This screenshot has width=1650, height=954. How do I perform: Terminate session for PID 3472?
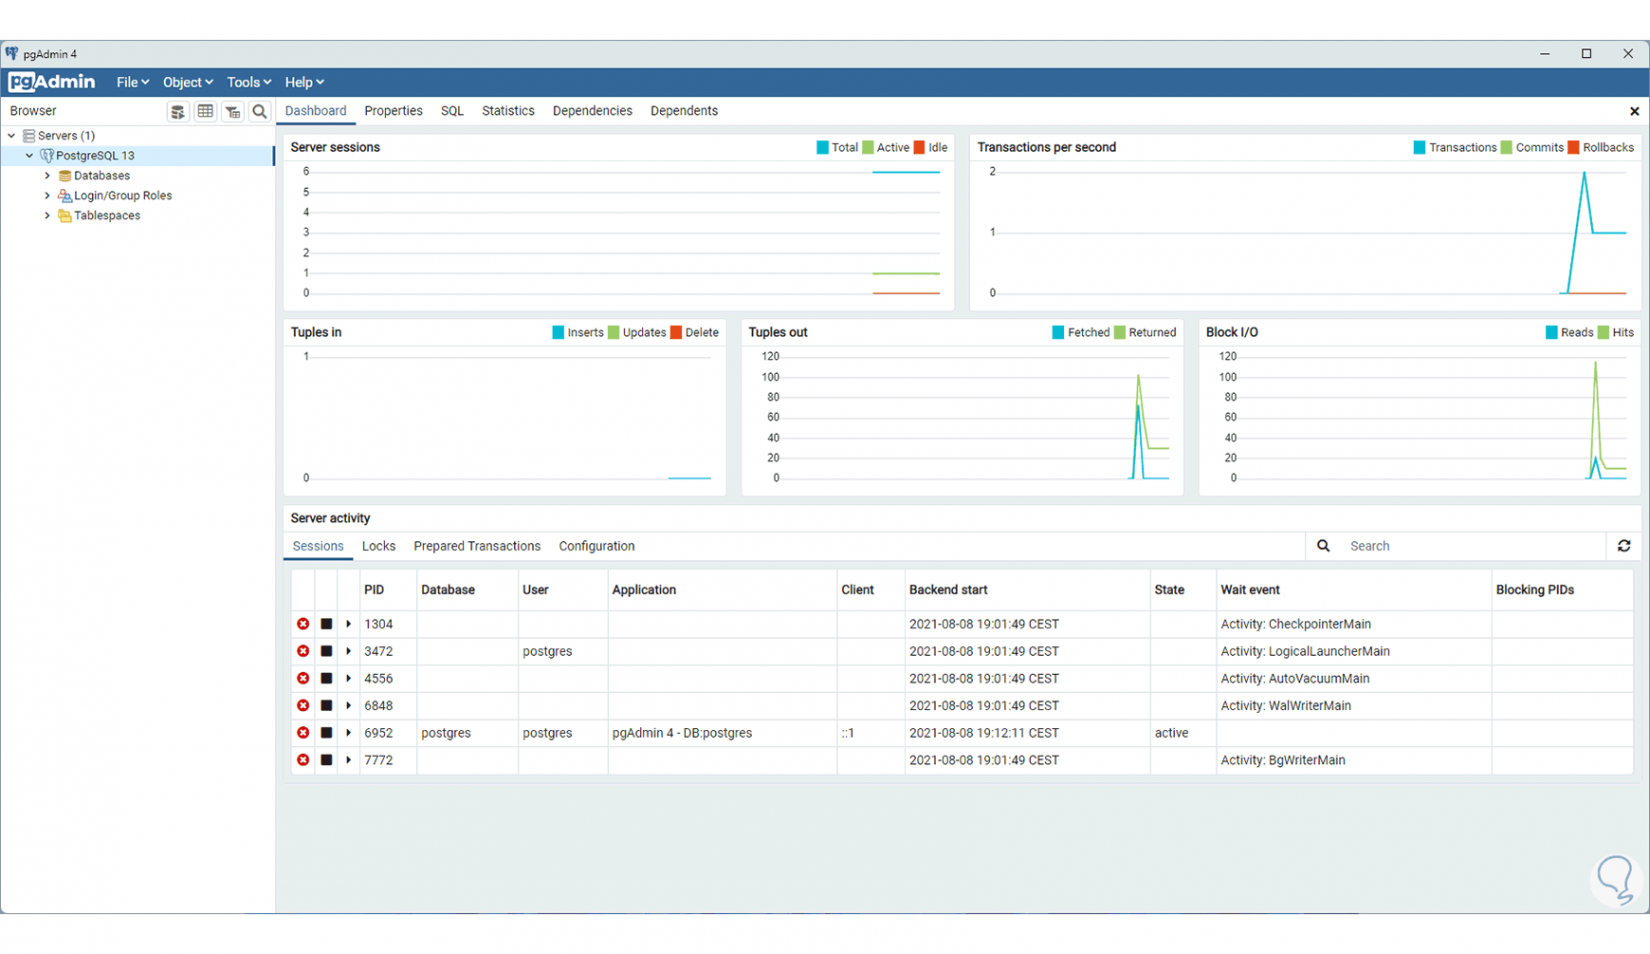303,651
